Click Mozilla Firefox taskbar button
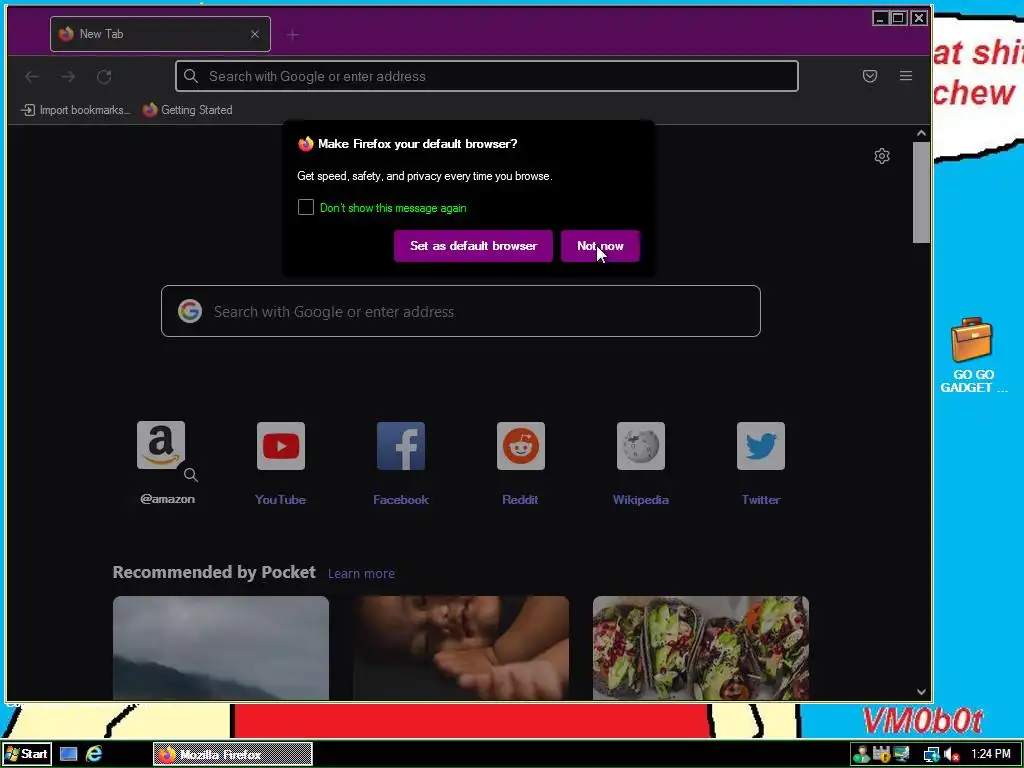The height and width of the screenshot is (768, 1024). click(232, 754)
